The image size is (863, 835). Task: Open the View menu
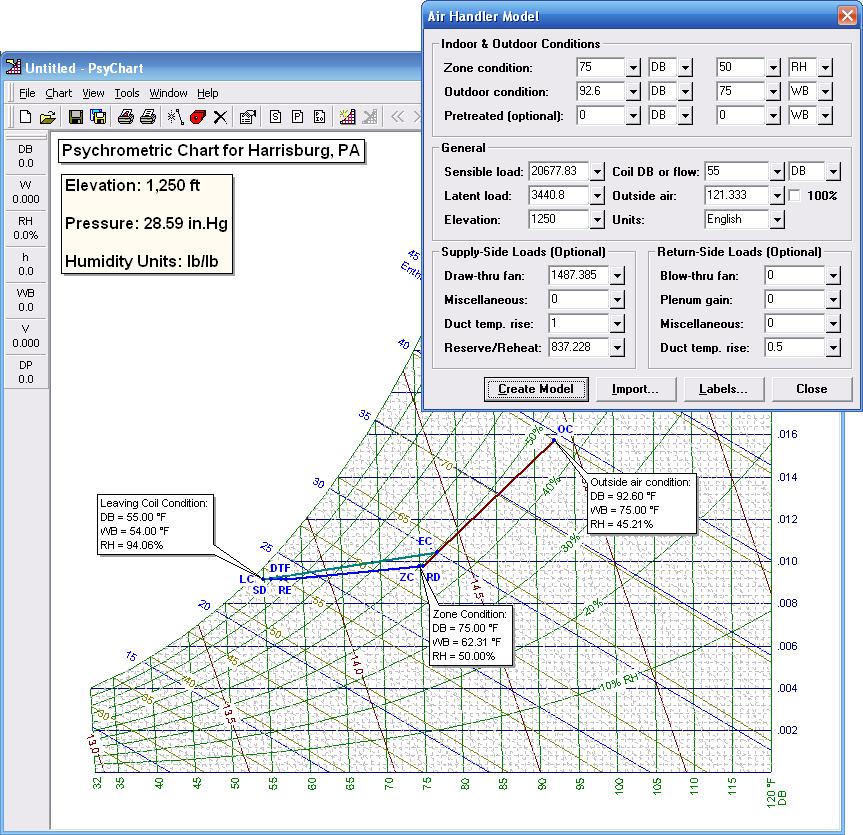click(93, 93)
